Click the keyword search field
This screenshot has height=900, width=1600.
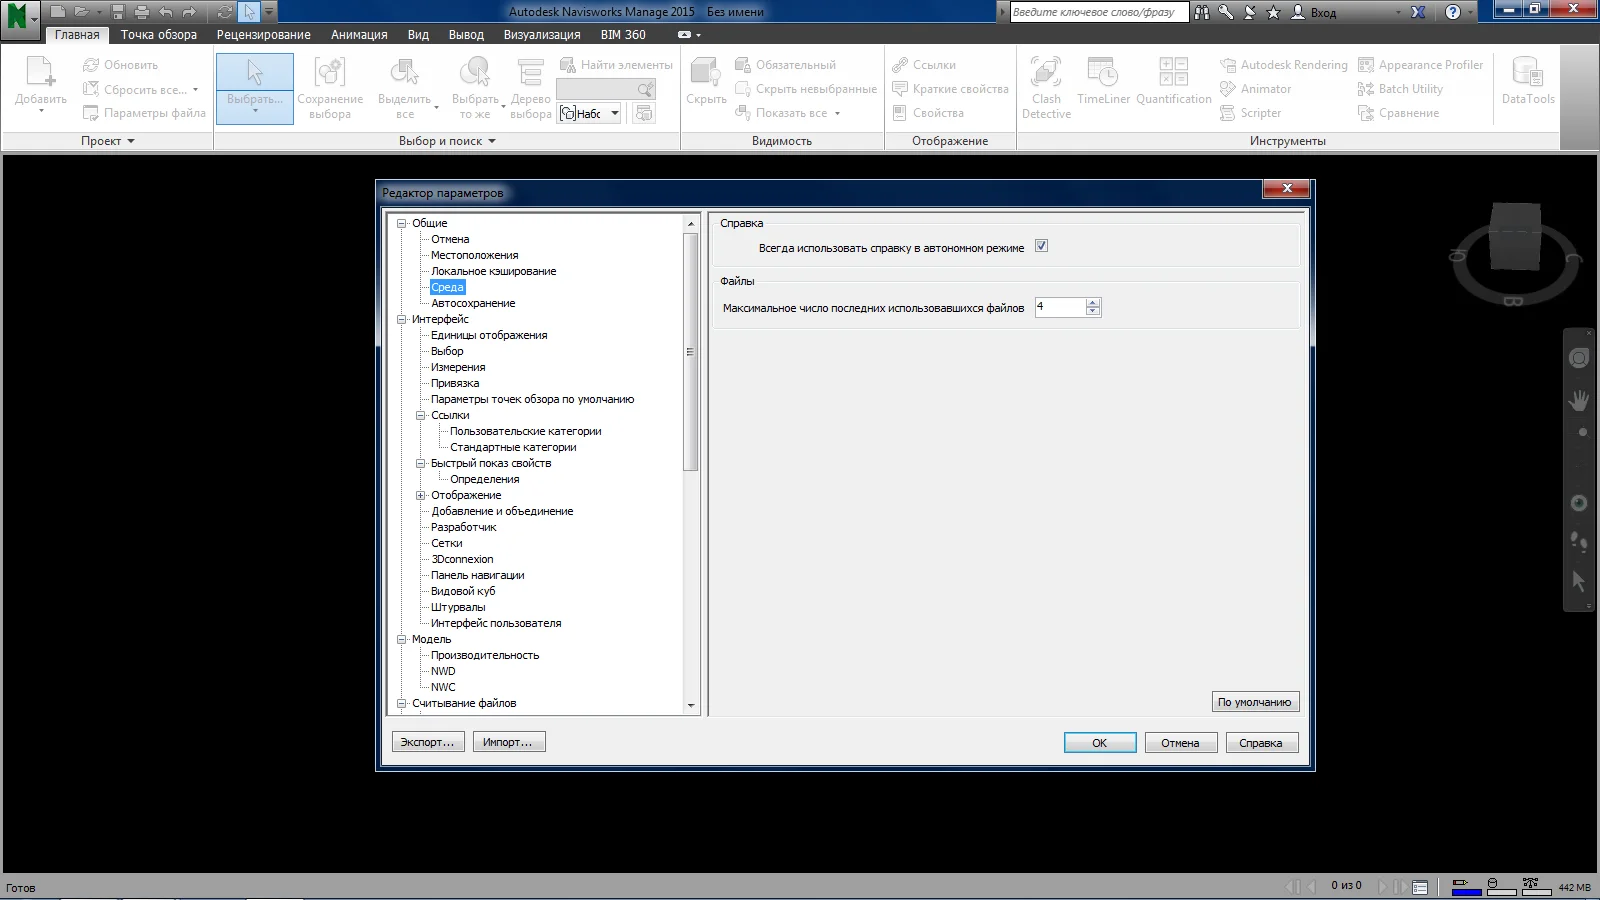click(1098, 12)
